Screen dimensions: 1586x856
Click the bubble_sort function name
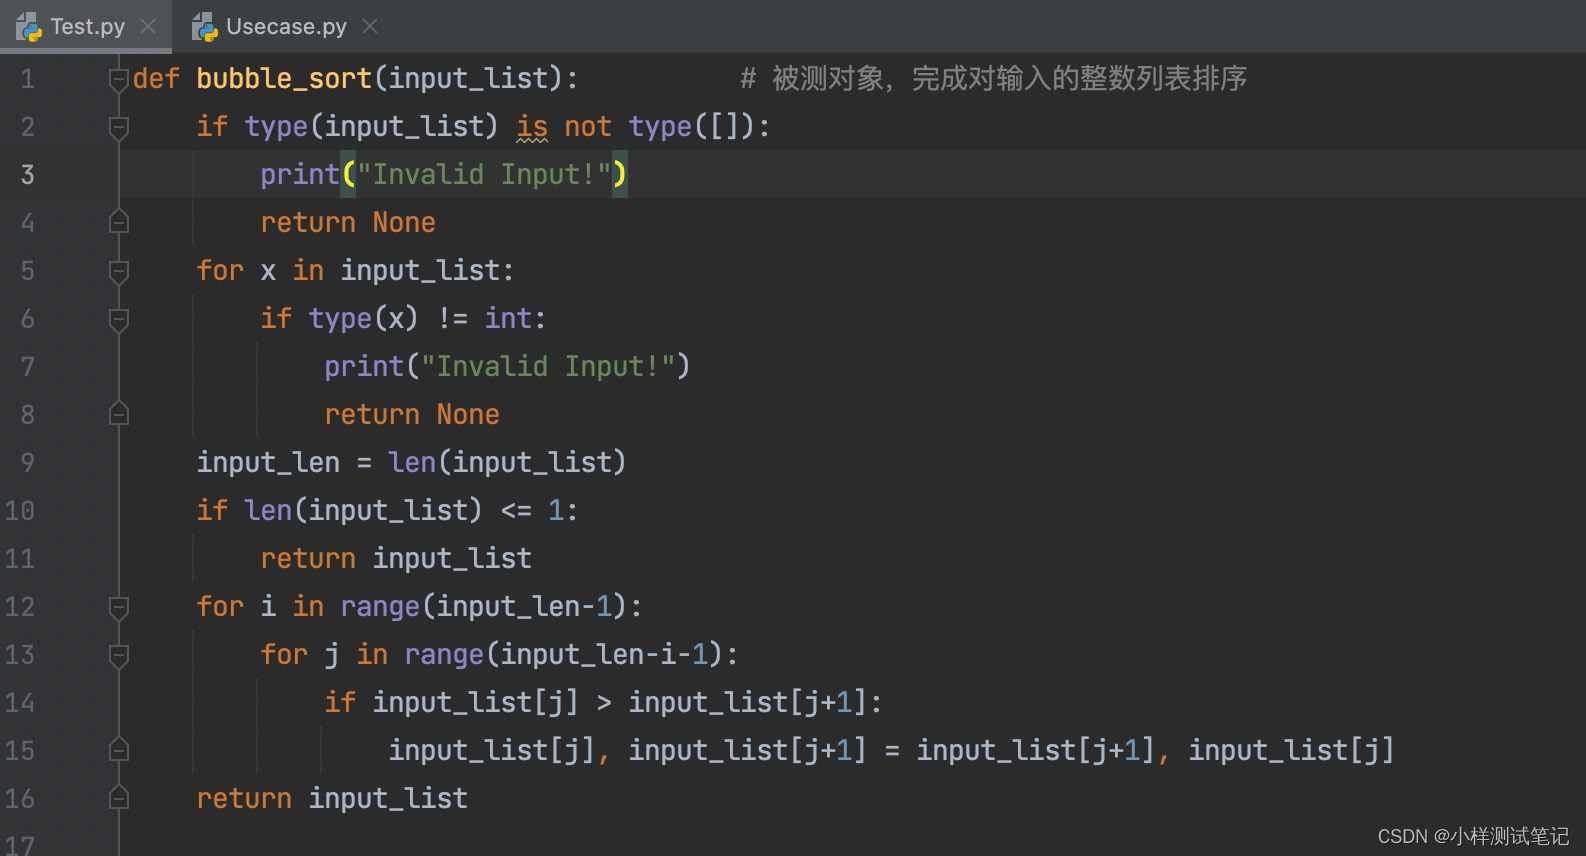pos(284,79)
